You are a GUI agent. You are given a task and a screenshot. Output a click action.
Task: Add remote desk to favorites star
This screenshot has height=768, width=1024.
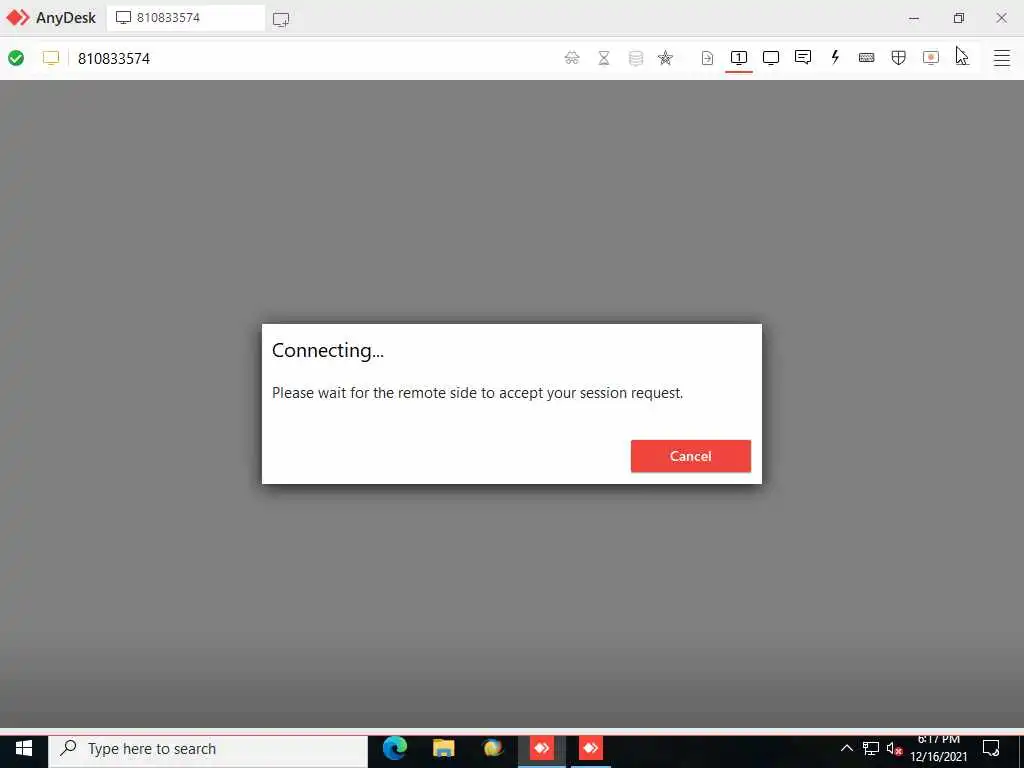665,58
